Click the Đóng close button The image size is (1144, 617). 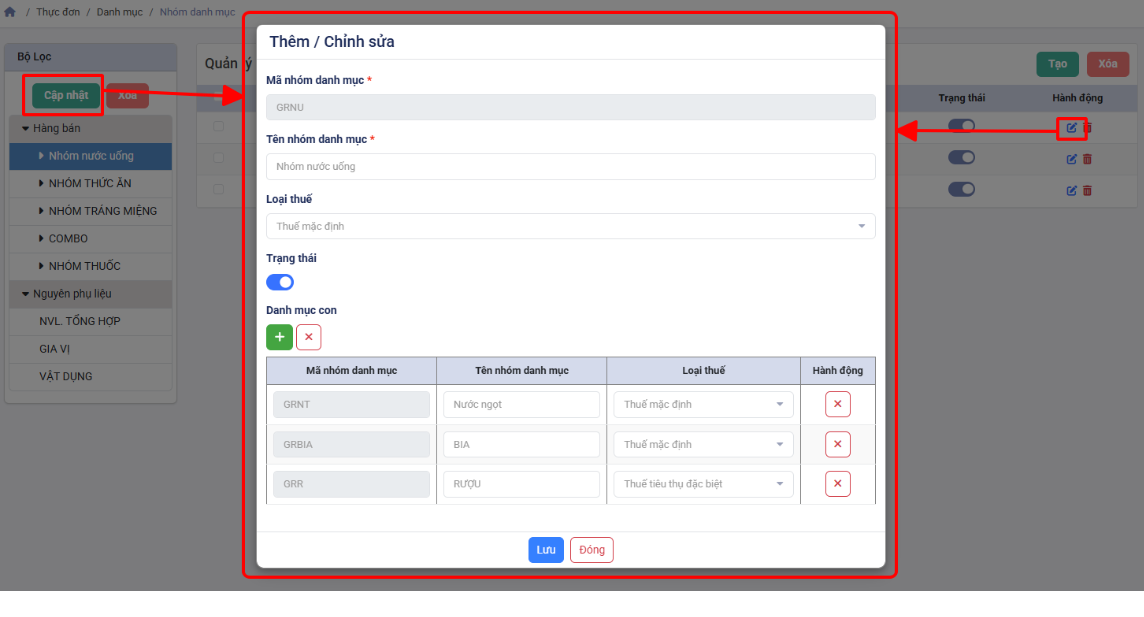pos(591,550)
